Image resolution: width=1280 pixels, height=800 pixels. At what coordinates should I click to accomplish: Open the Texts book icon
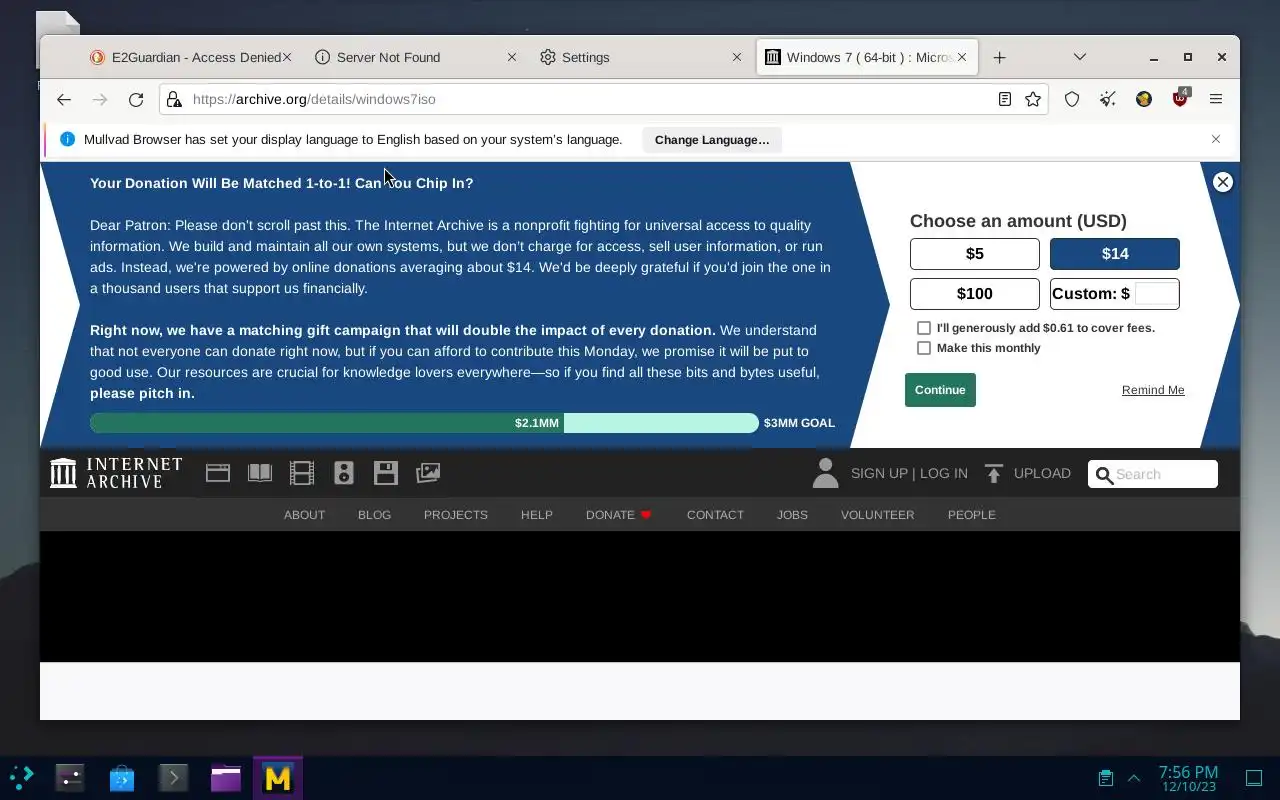260,473
